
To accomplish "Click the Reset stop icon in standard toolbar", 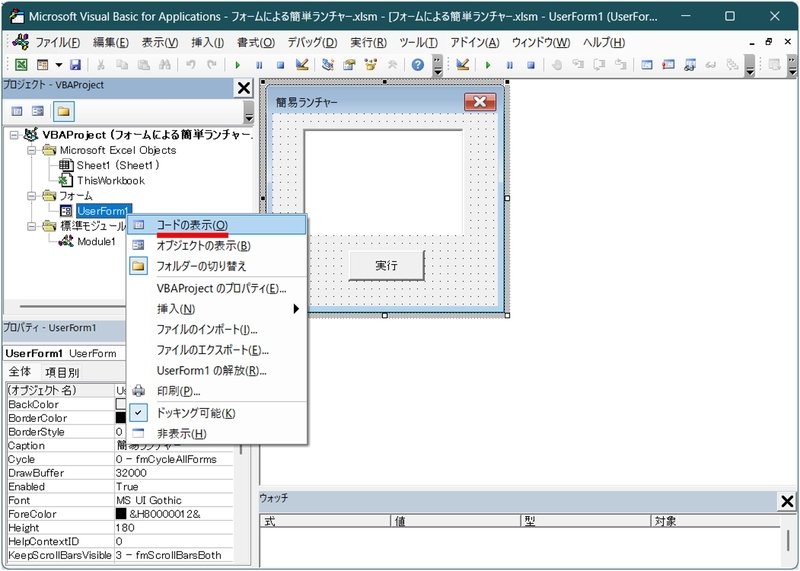I will point(280,65).
